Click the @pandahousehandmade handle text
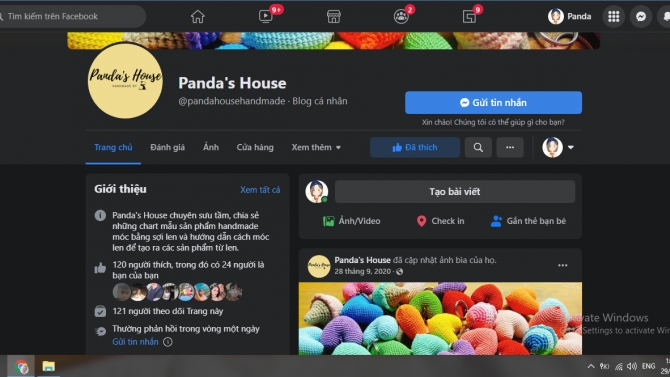 coord(232,101)
